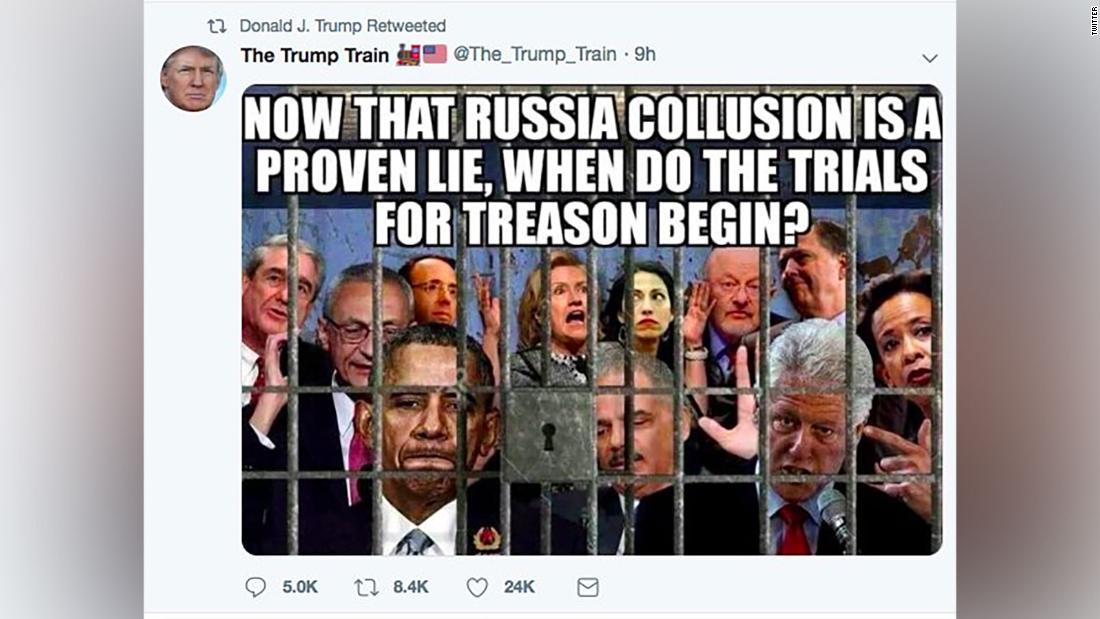Screen dimensions: 1100x619
Task: Click the American flag emoji beside the name
Action: pos(435,54)
